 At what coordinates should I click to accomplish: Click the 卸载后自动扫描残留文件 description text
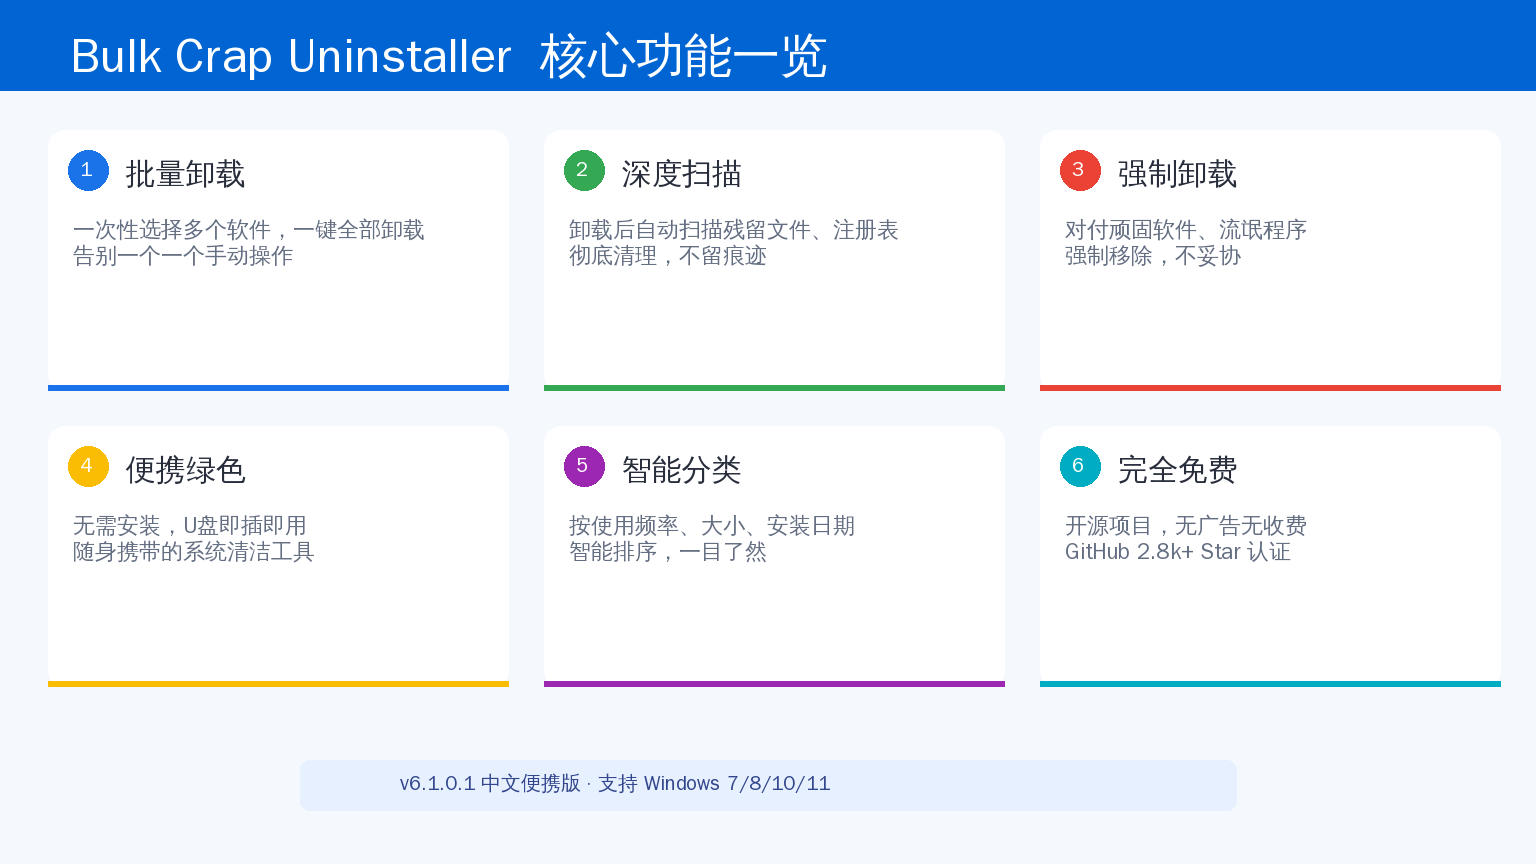tap(690, 230)
